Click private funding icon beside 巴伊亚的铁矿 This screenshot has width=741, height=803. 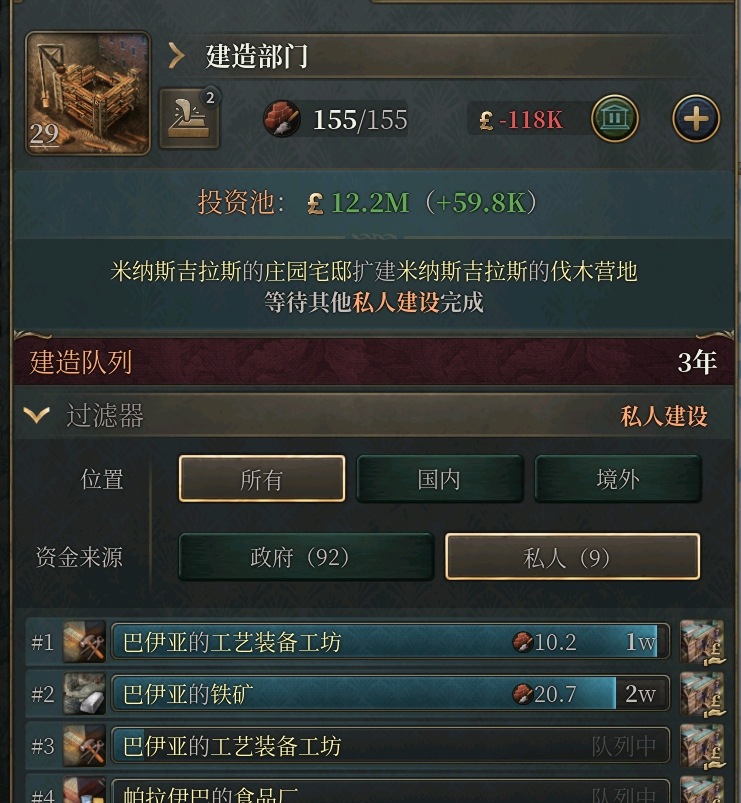(x=702, y=694)
